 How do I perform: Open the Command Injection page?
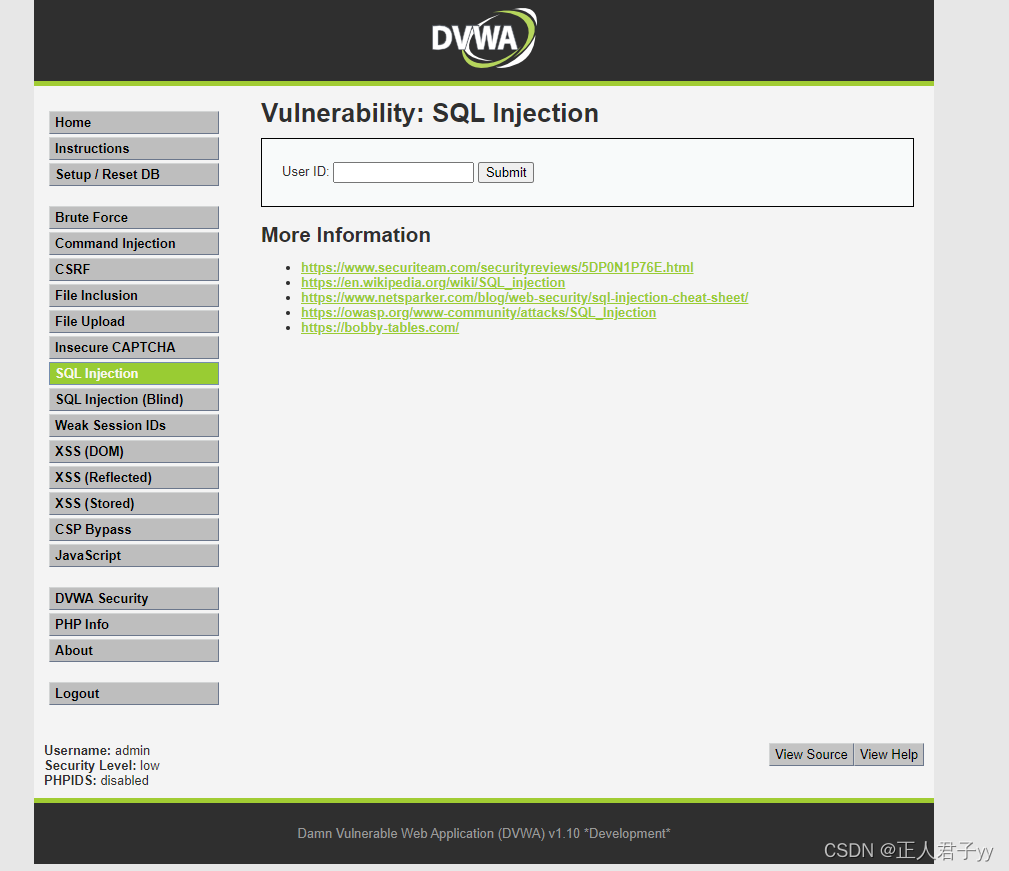134,243
